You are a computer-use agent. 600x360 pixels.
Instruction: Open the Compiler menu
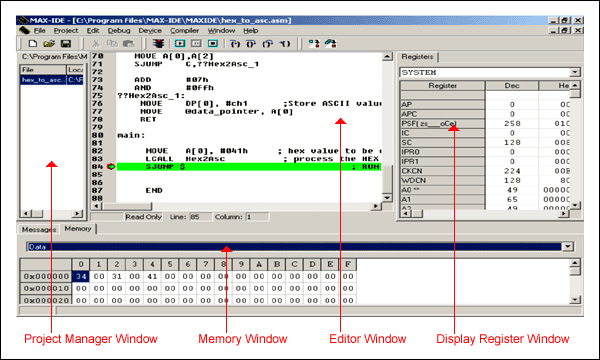click(184, 31)
